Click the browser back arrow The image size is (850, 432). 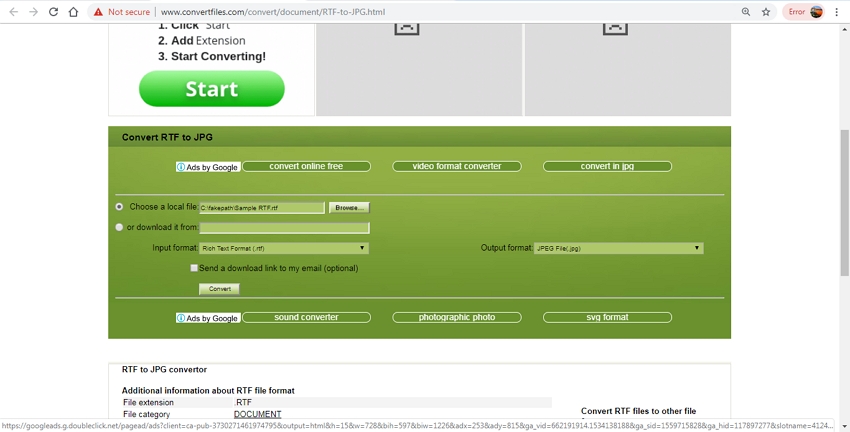click(x=13, y=12)
